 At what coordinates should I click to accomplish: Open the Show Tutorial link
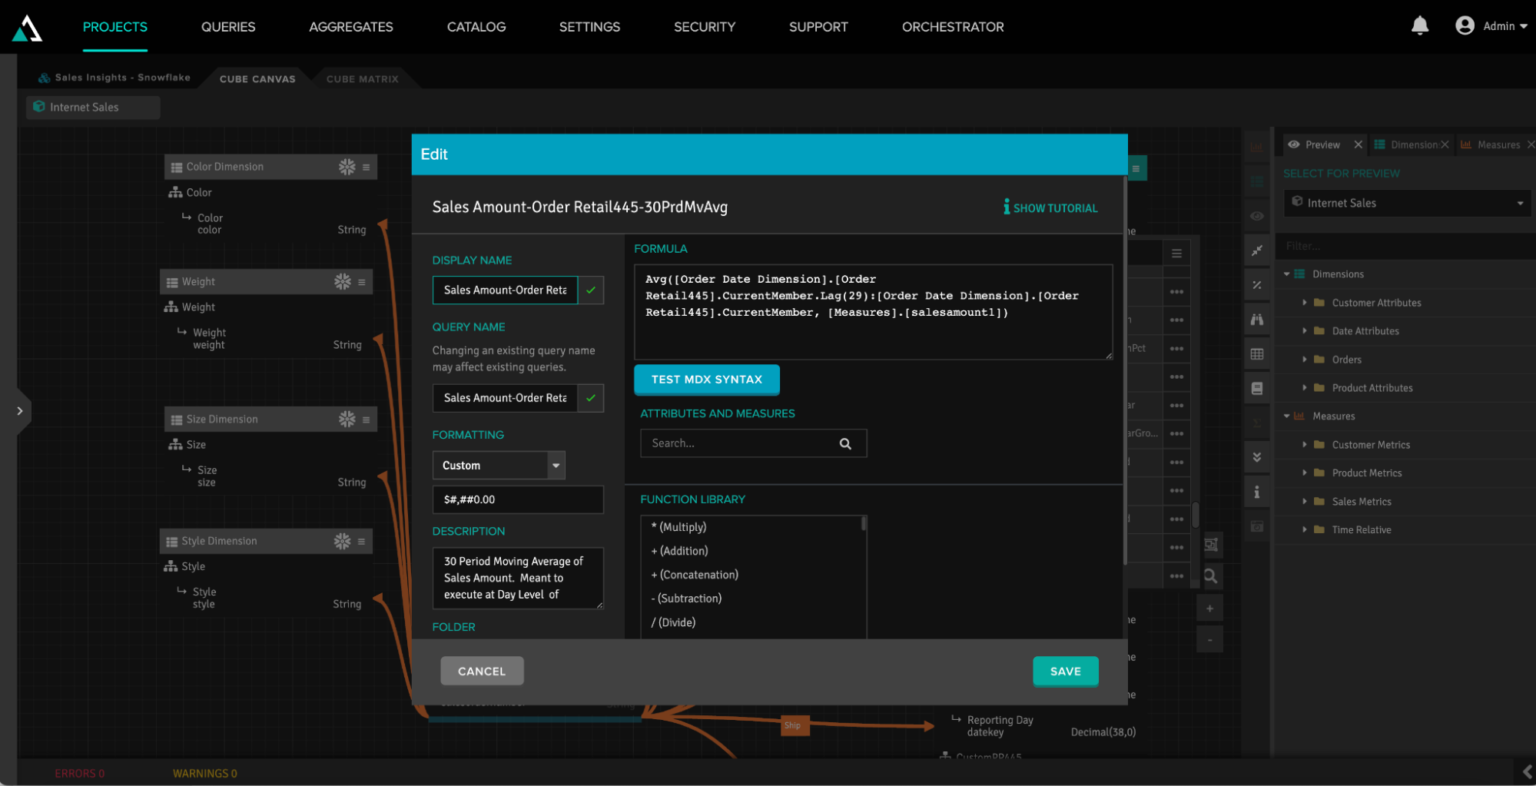(x=1056, y=208)
